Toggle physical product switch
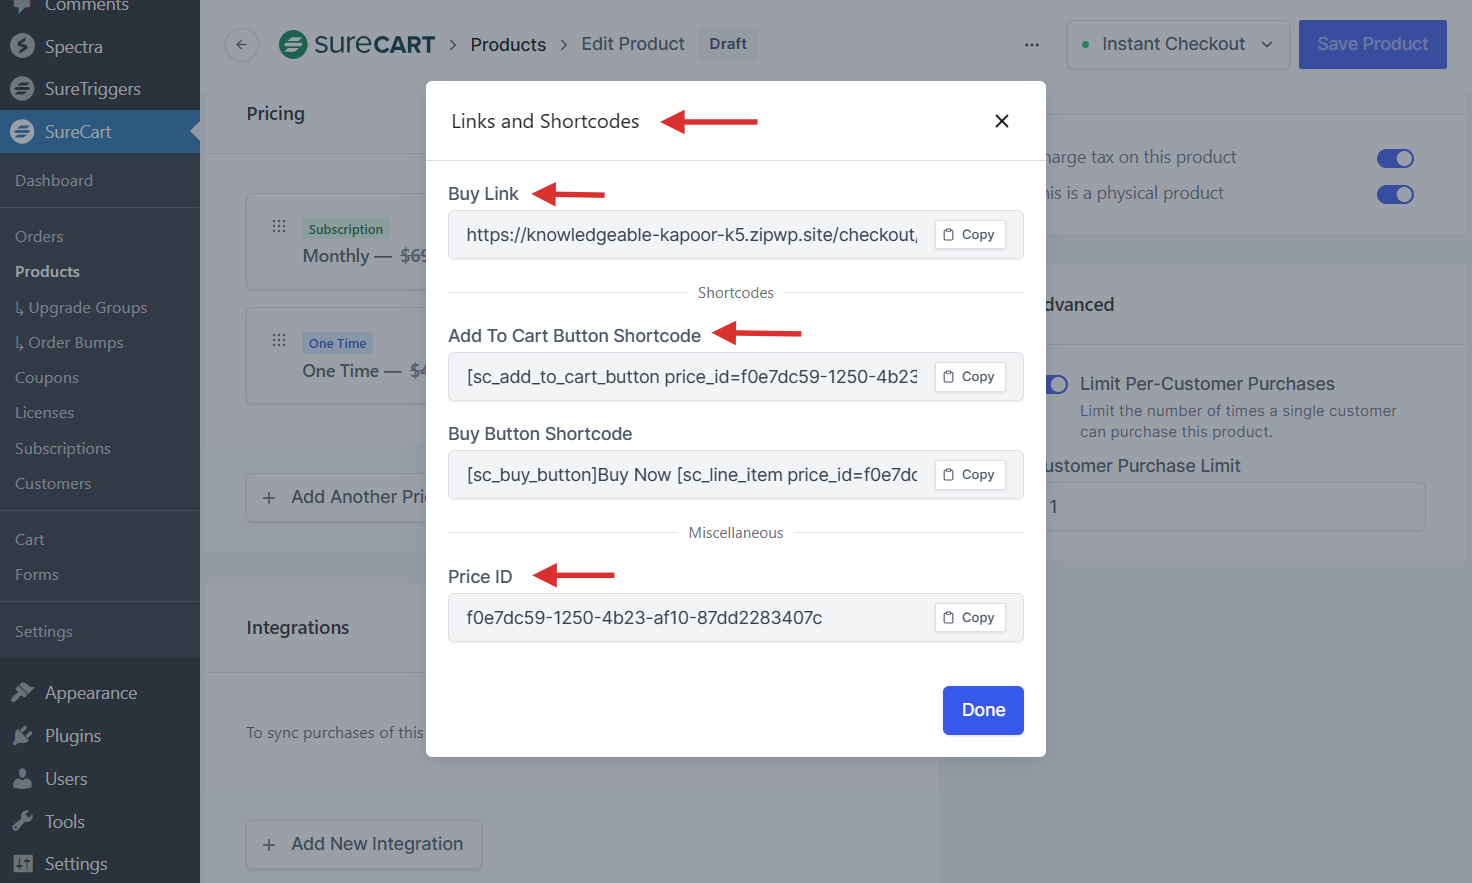 point(1394,194)
